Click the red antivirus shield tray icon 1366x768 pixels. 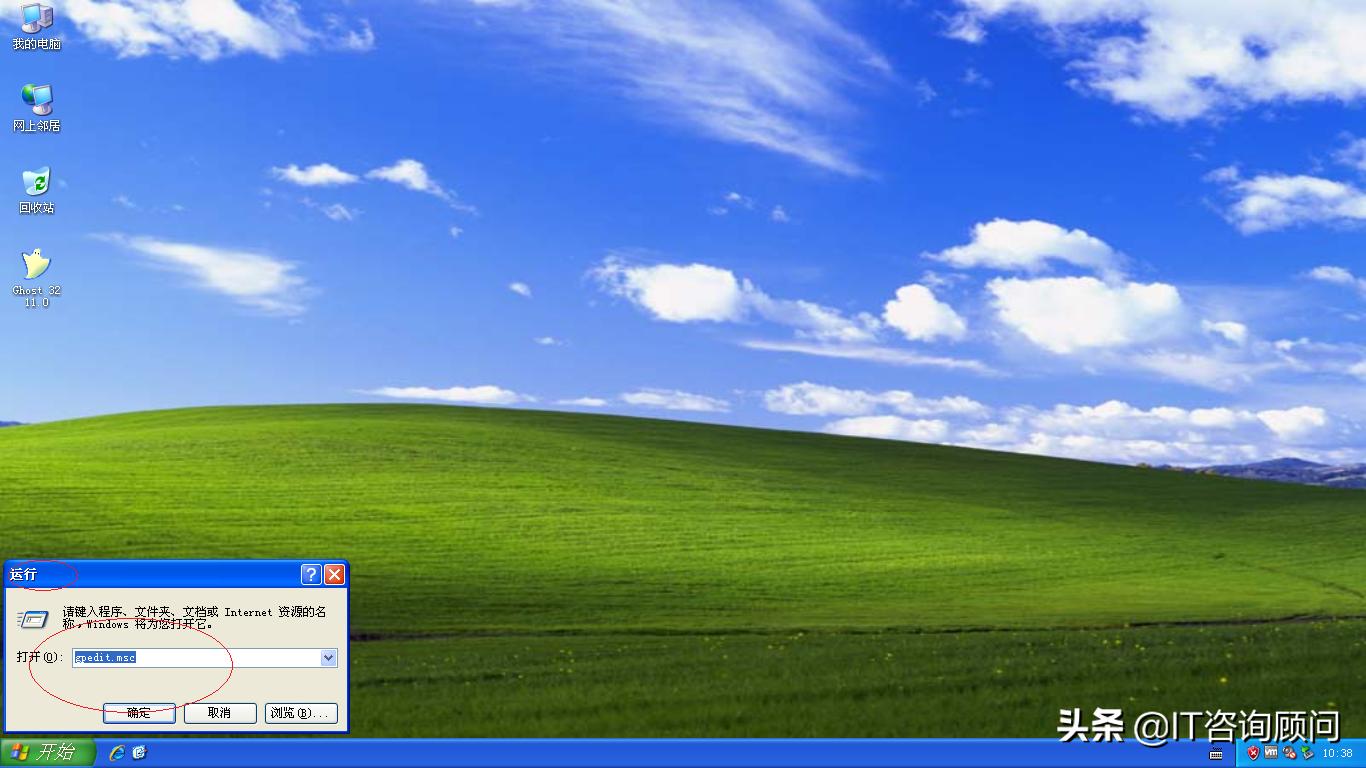coord(1253,753)
